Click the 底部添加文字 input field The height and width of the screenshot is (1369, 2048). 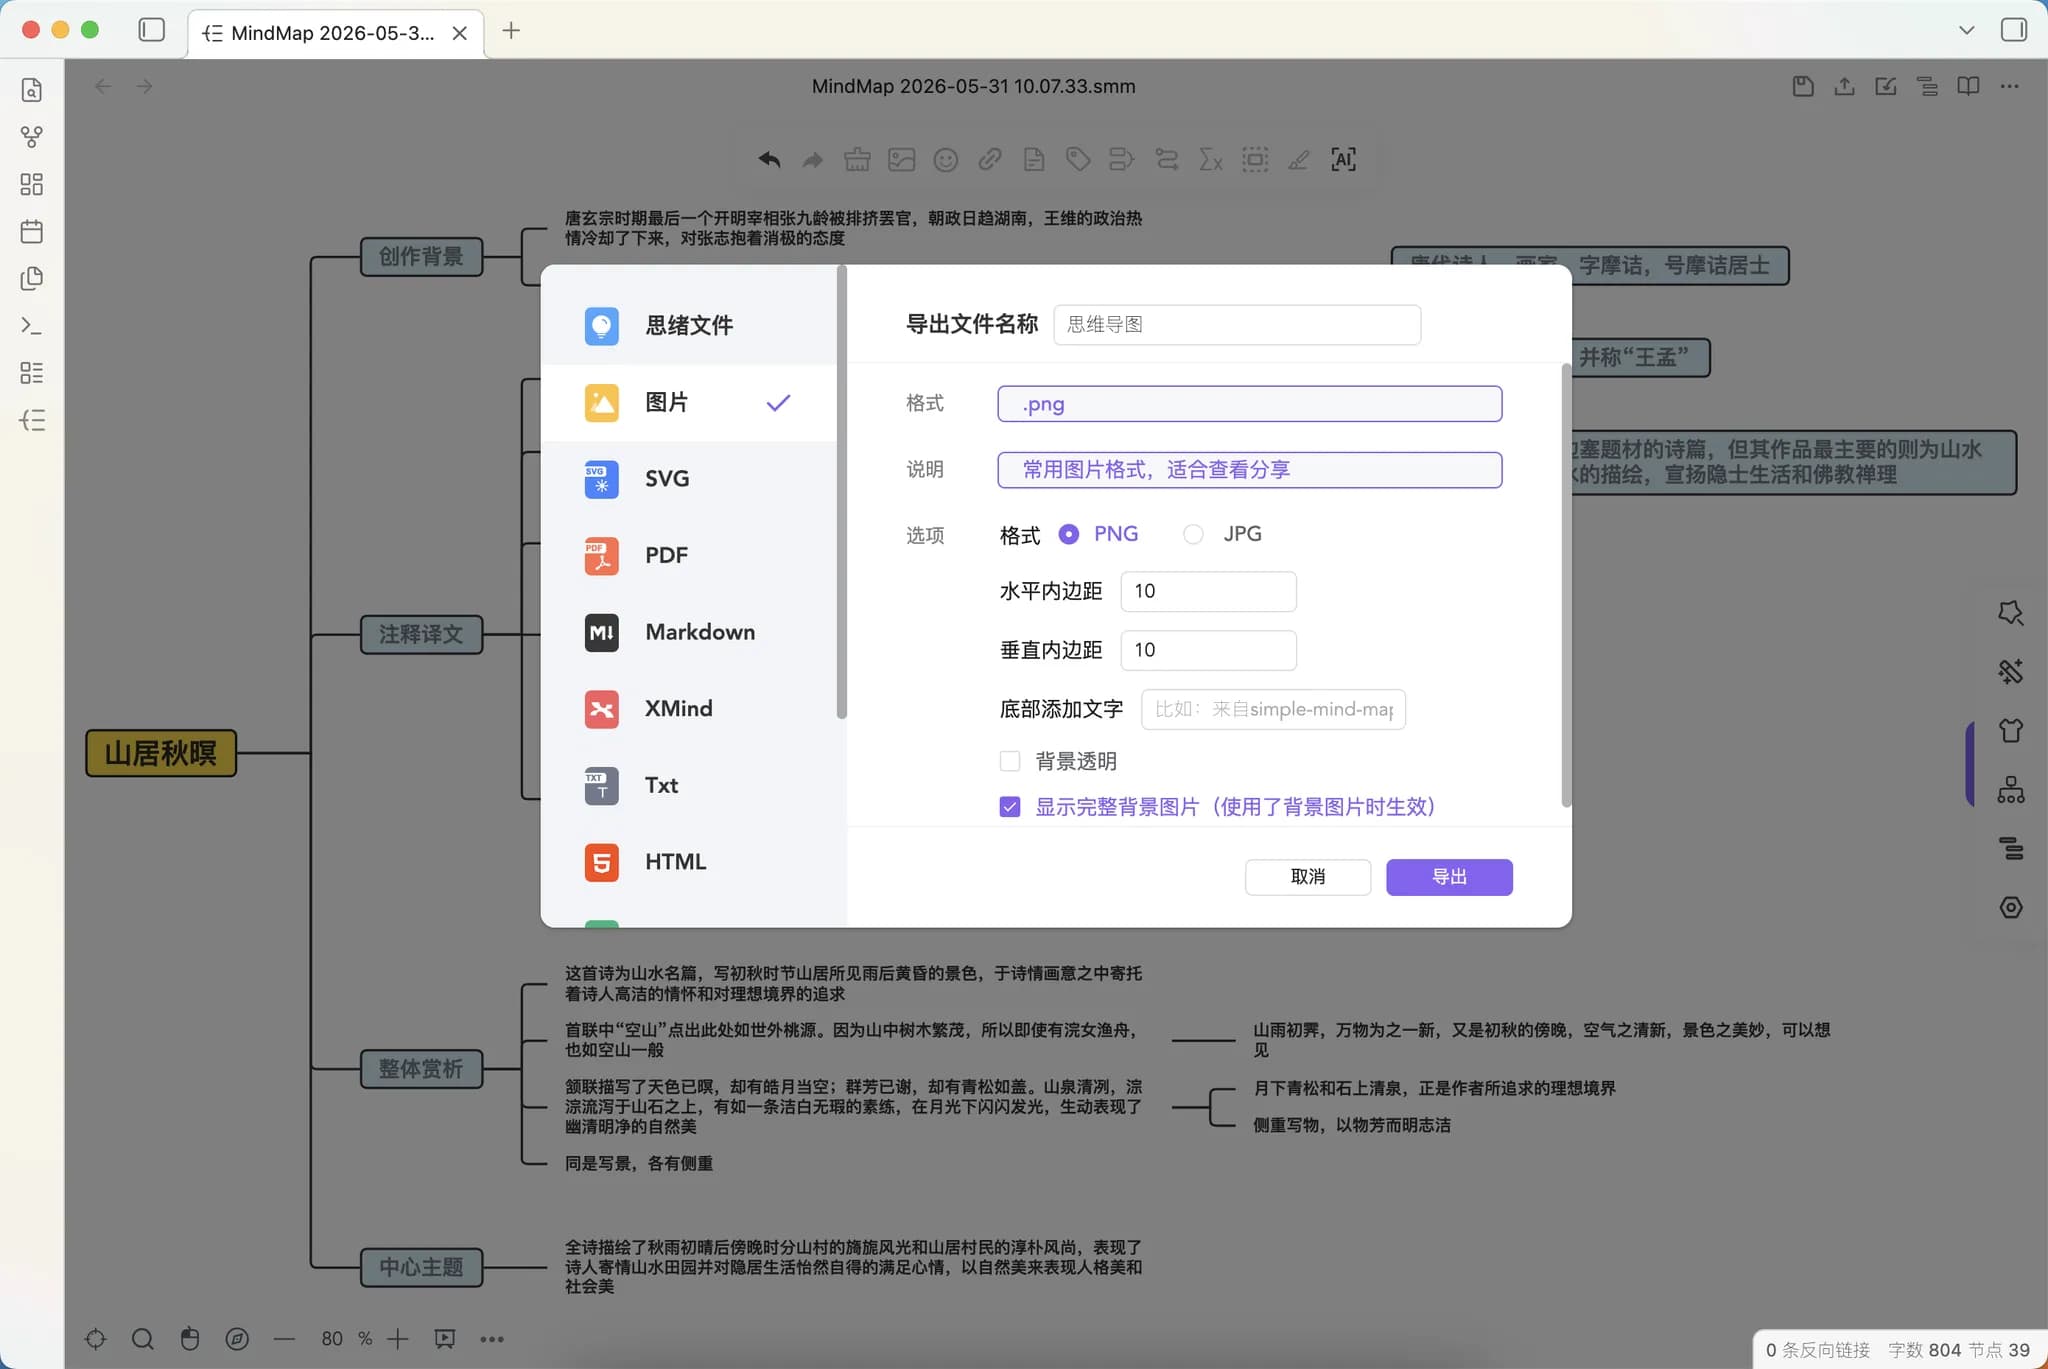click(x=1273, y=709)
